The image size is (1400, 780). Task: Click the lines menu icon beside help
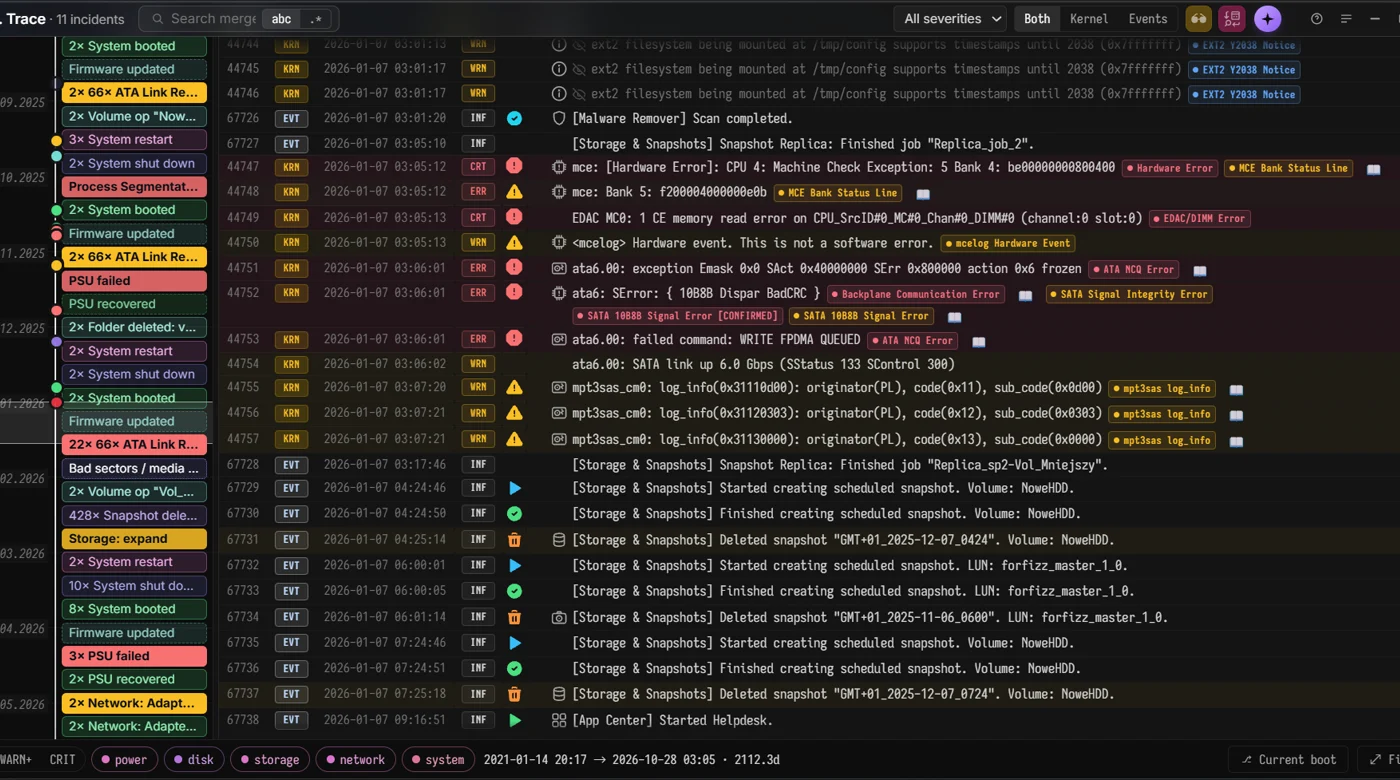coord(1346,19)
